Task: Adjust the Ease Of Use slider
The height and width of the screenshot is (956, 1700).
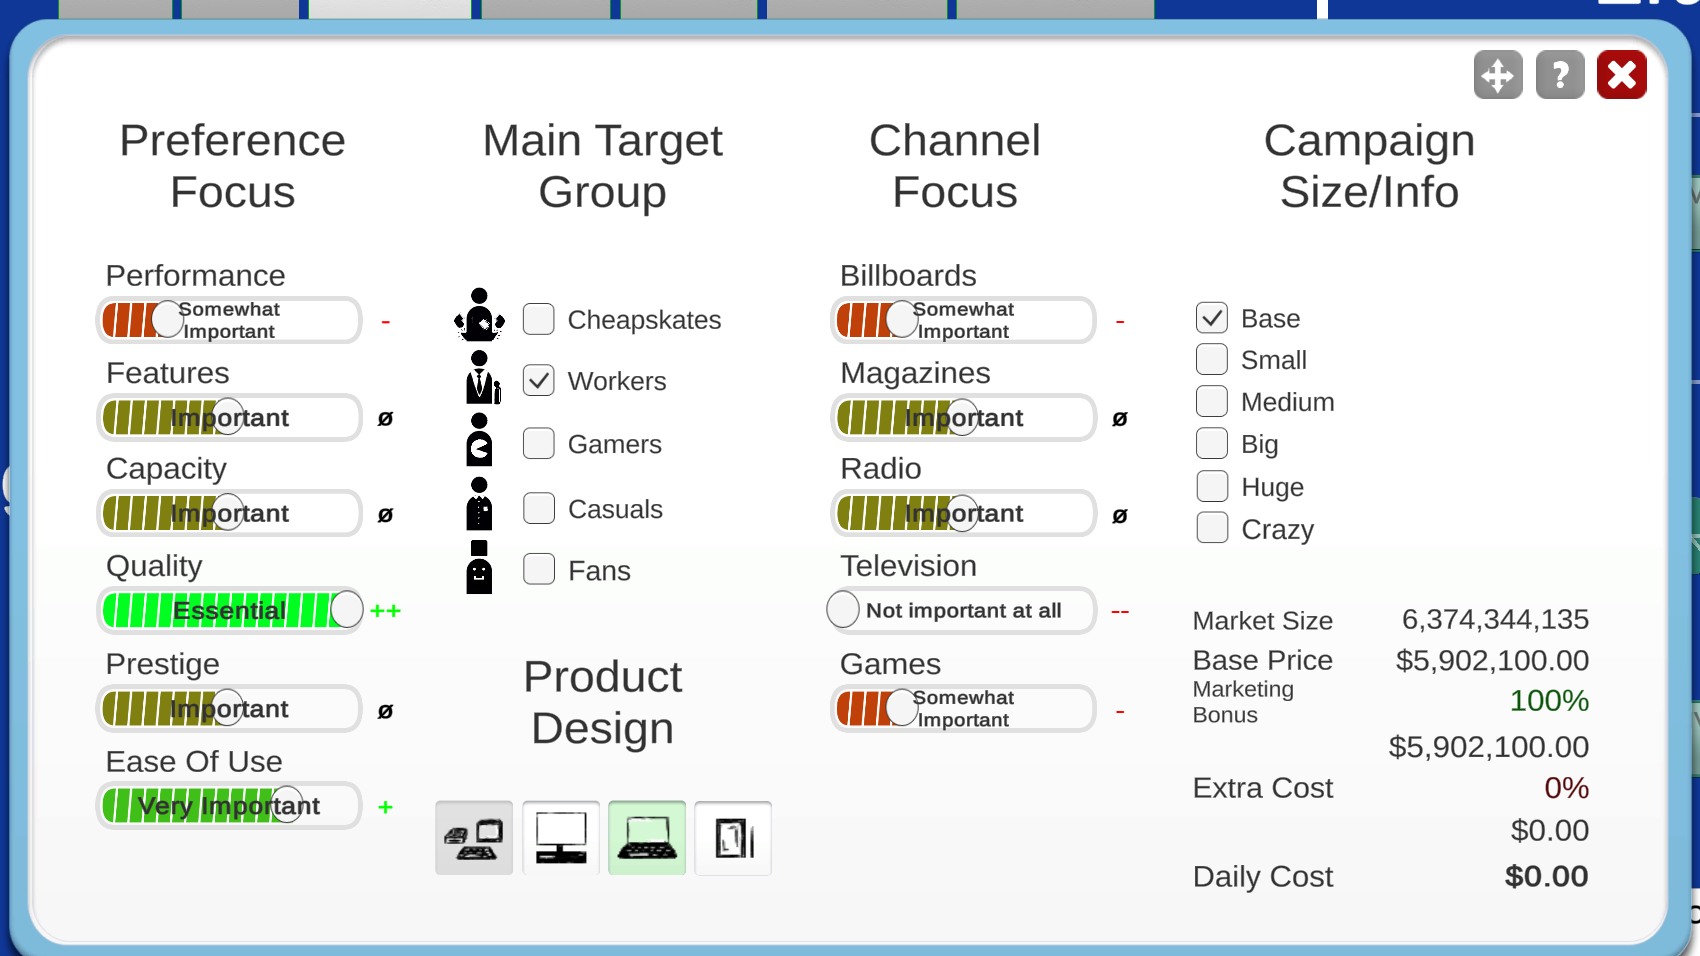Action: point(229,805)
